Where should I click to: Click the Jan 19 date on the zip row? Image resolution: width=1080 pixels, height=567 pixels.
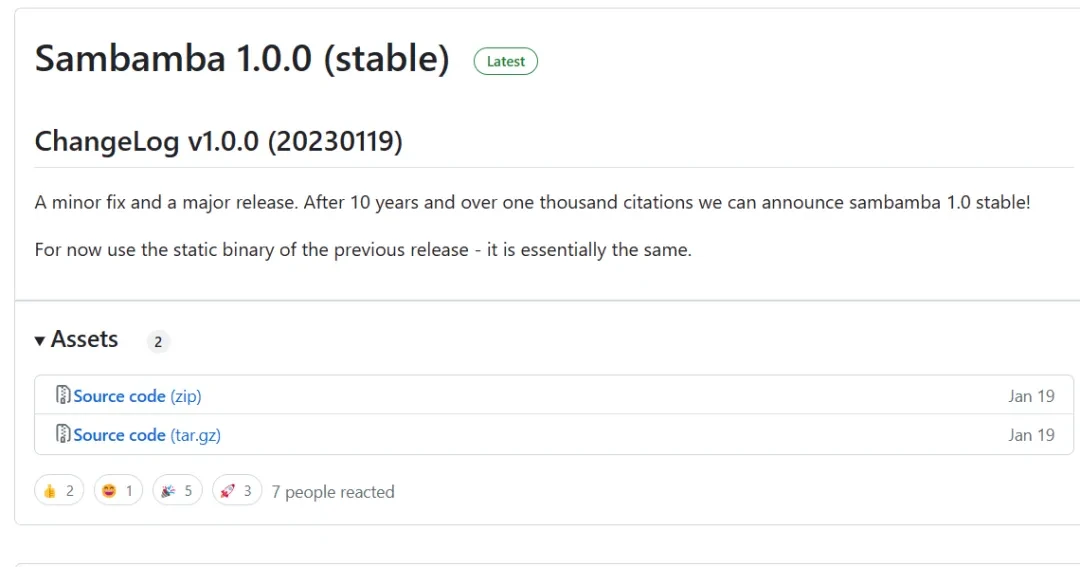point(1031,396)
